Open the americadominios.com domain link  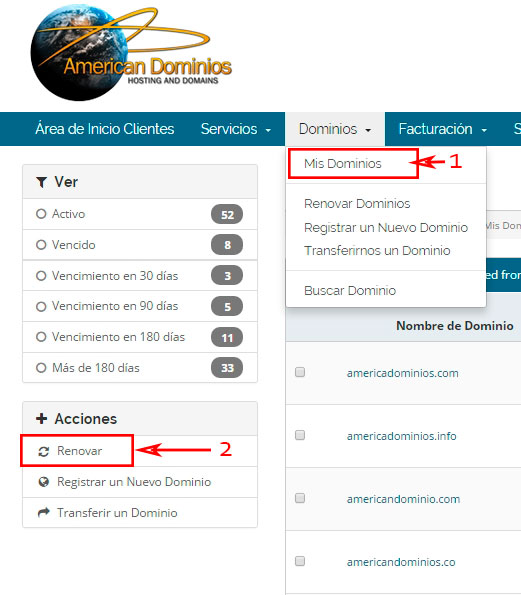click(x=403, y=373)
